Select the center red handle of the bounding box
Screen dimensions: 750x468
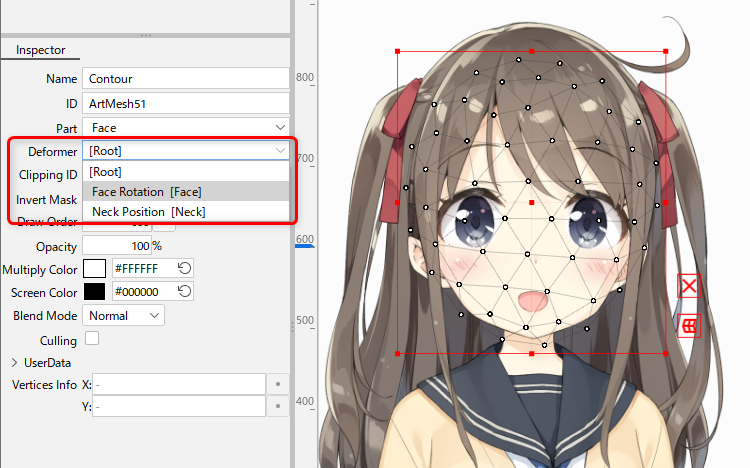[531, 202]
